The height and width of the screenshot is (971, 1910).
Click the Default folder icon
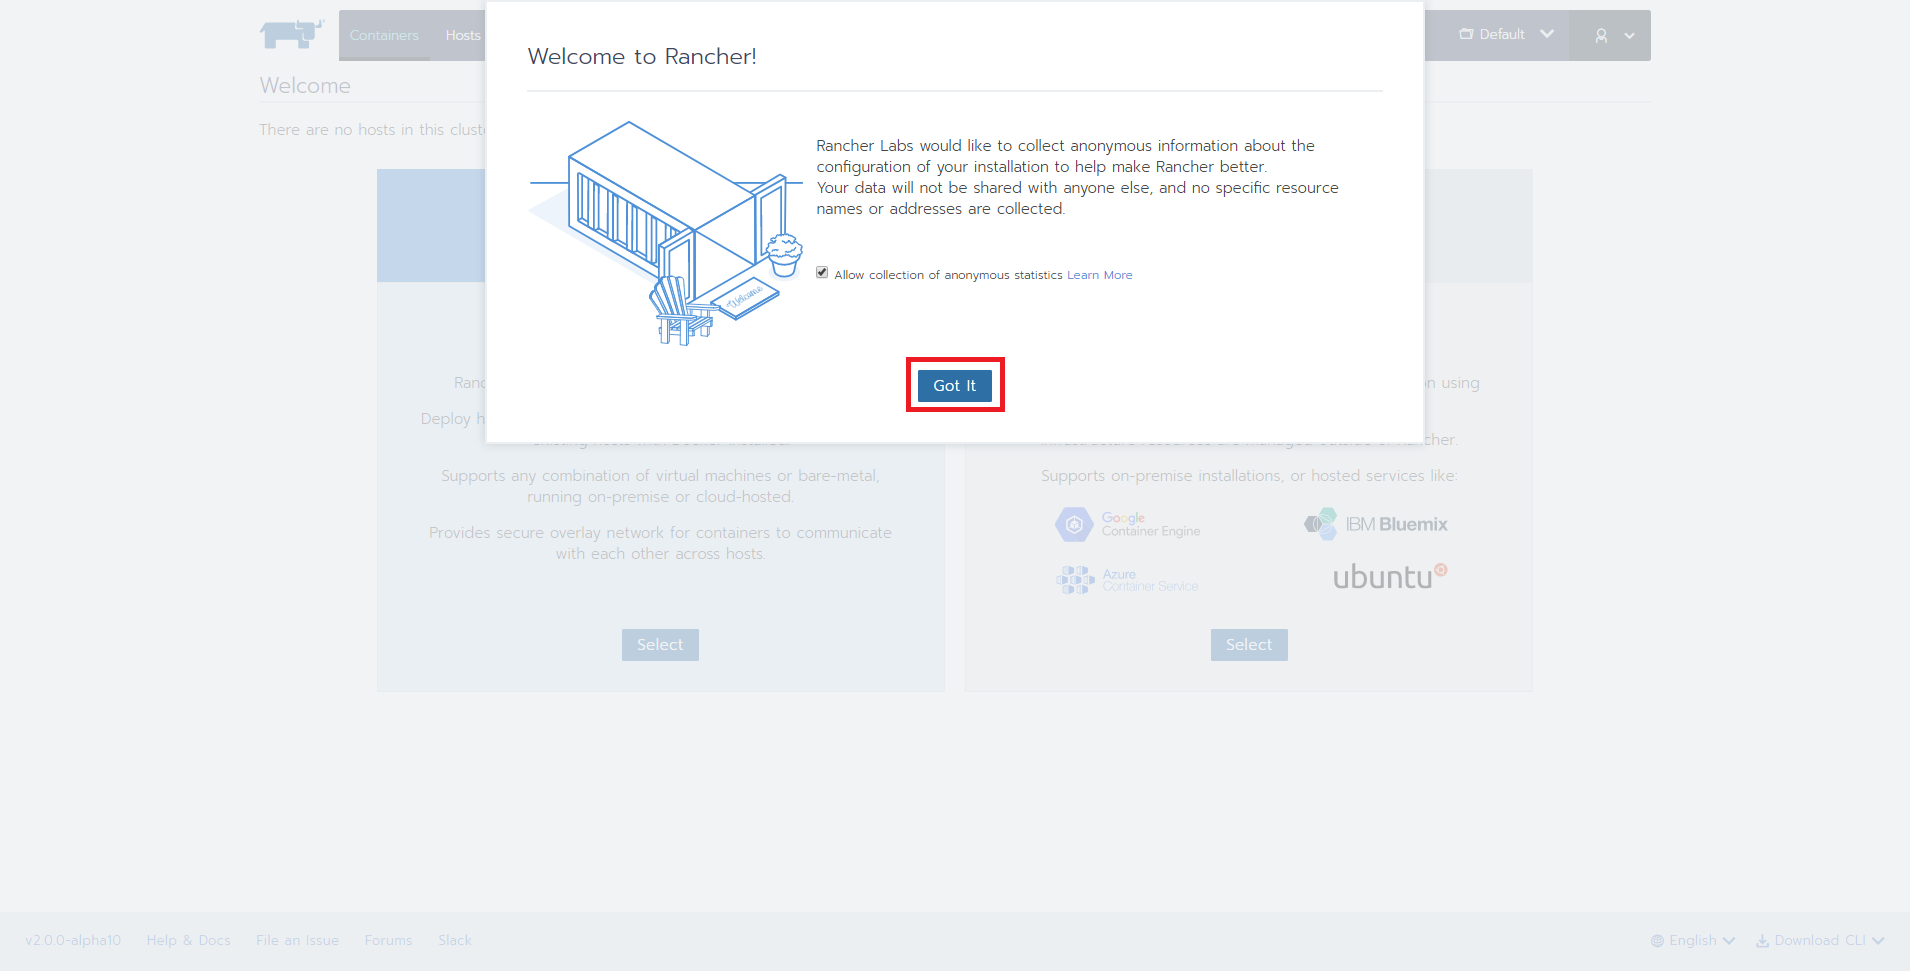pos(1466,34)
